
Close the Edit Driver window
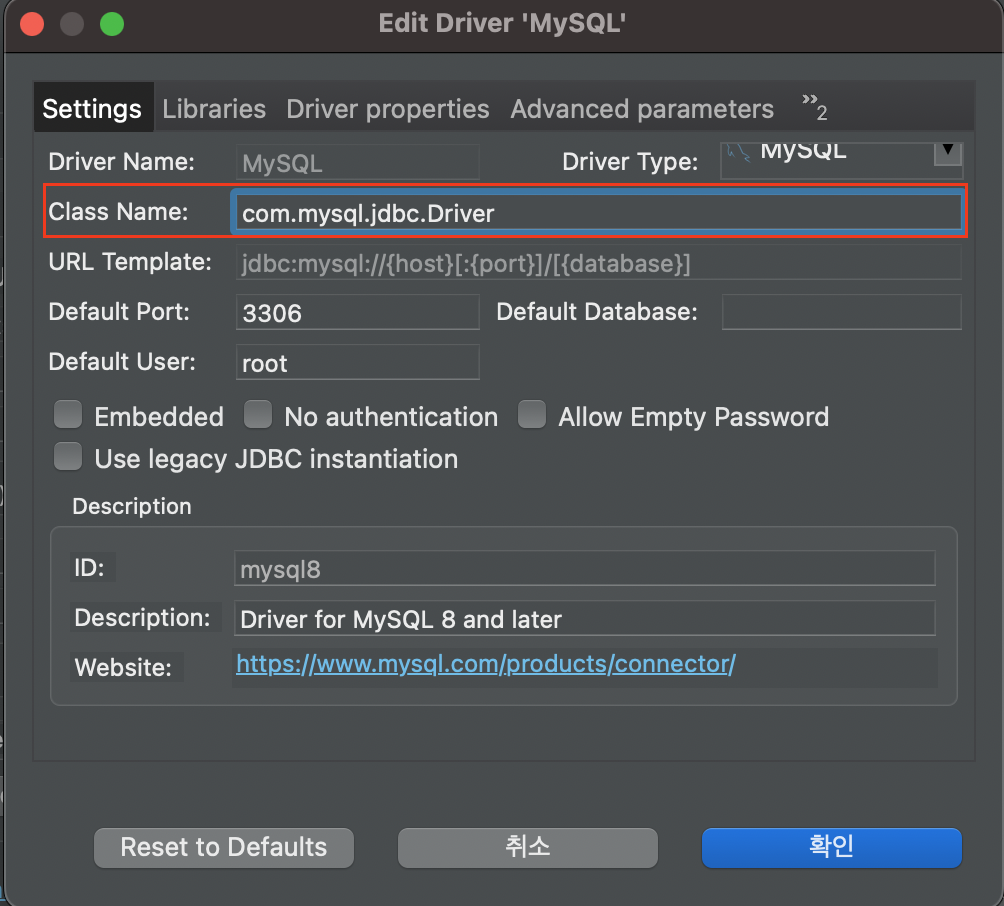32,24
